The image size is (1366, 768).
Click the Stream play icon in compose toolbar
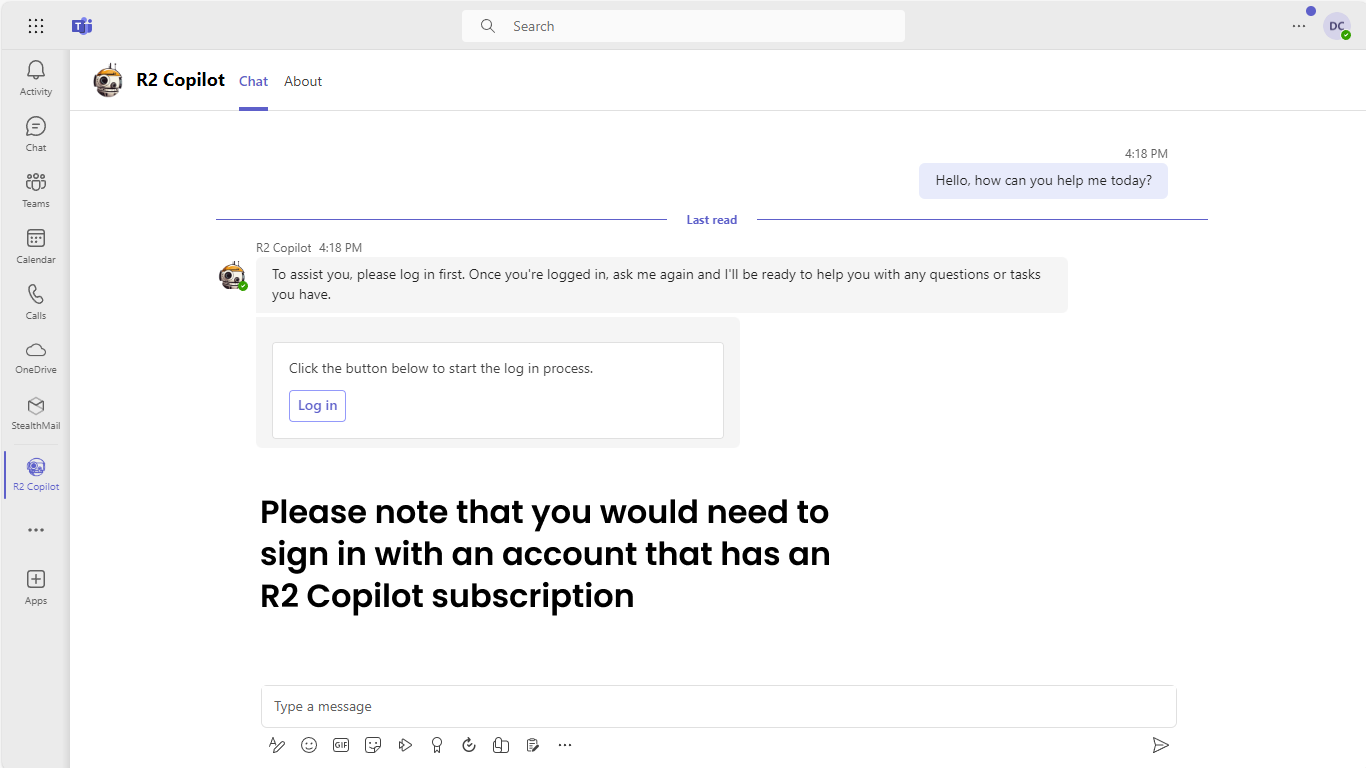click(x=405, y=745)
